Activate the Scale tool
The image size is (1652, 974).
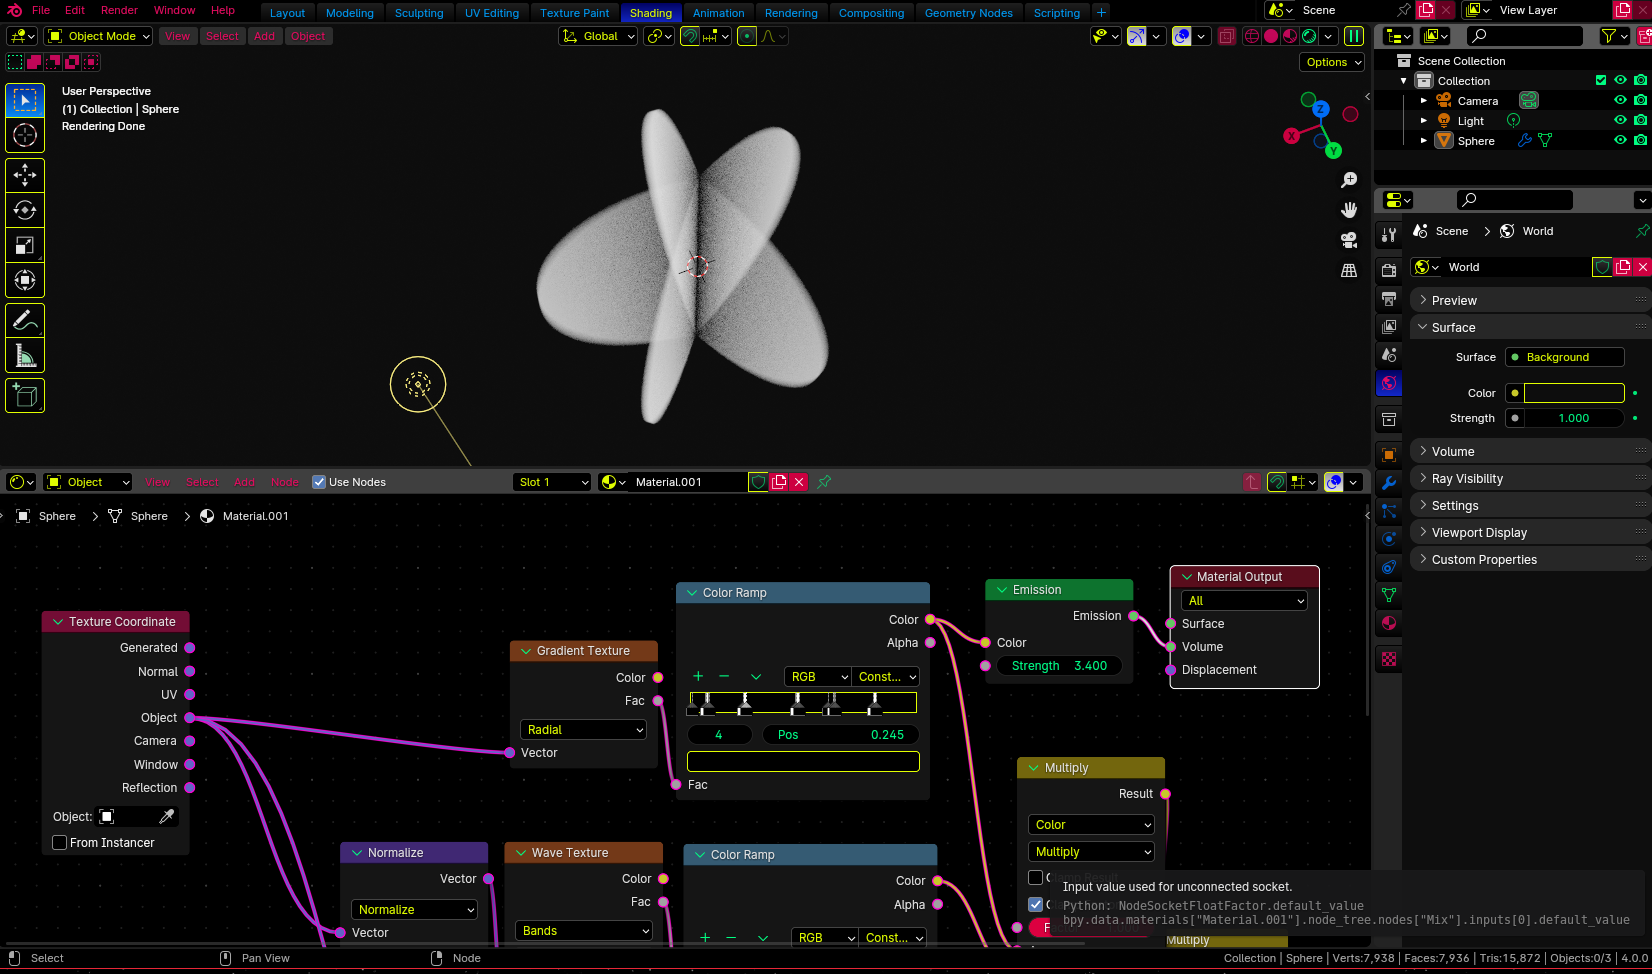tap(25, 245)
